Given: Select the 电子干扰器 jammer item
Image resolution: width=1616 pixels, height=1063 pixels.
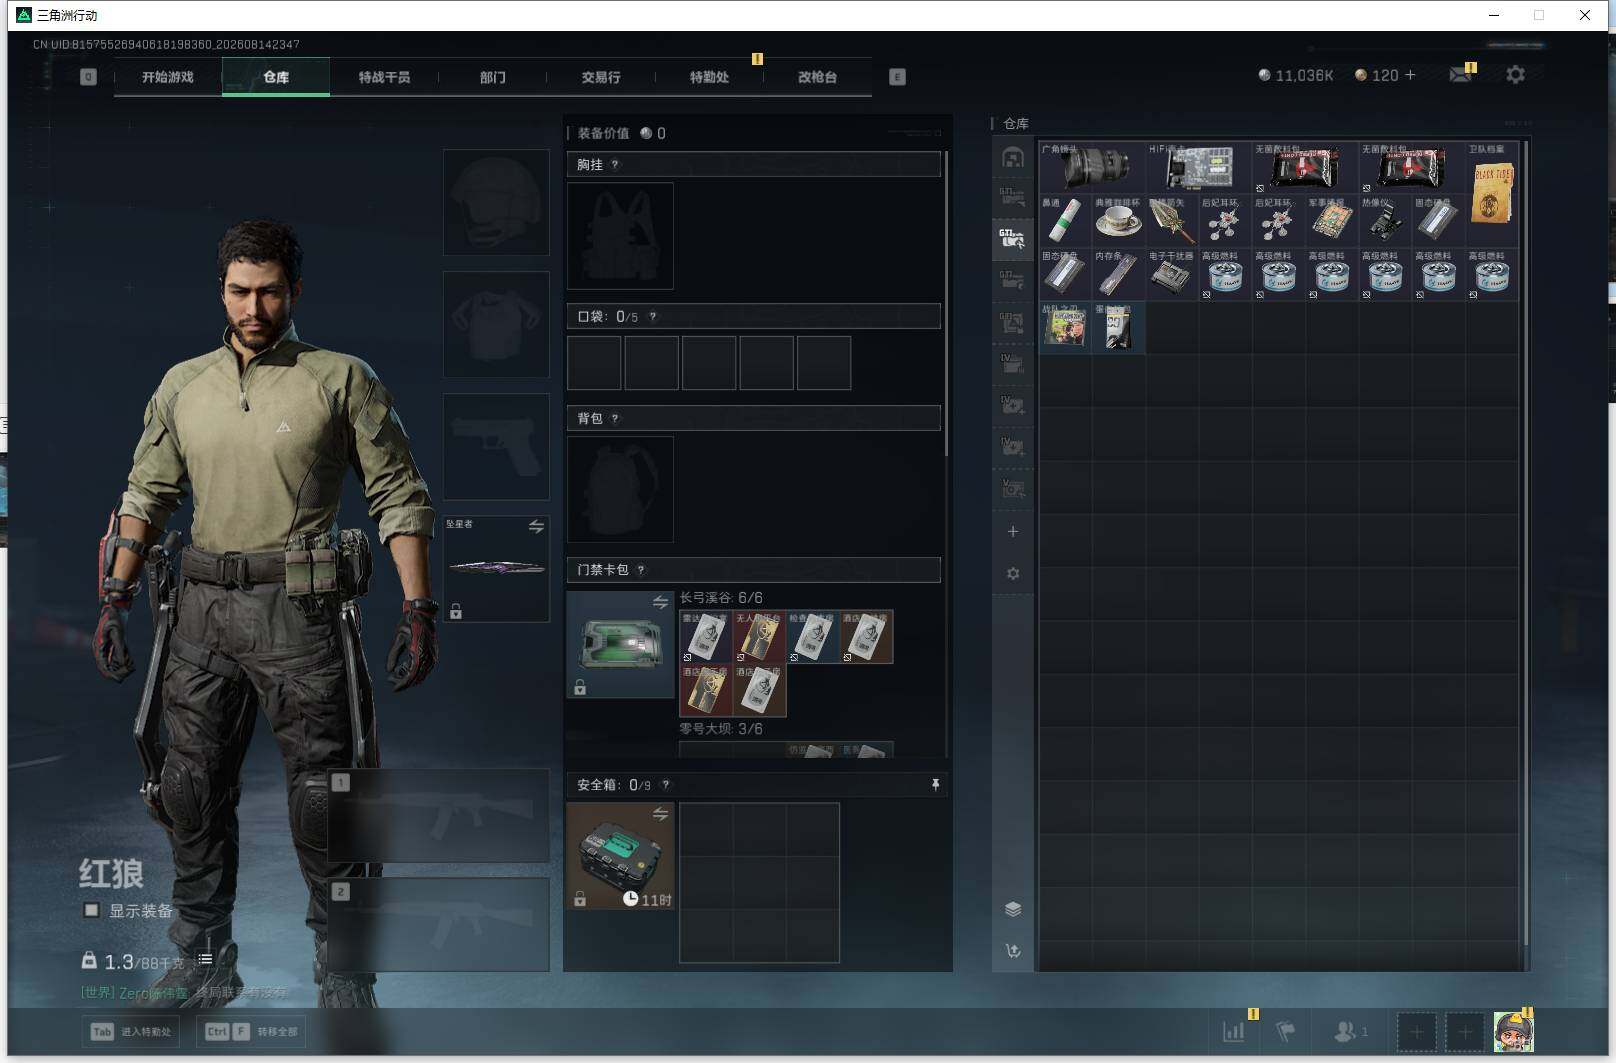Looking at the screenshot, I should 1172,275.
